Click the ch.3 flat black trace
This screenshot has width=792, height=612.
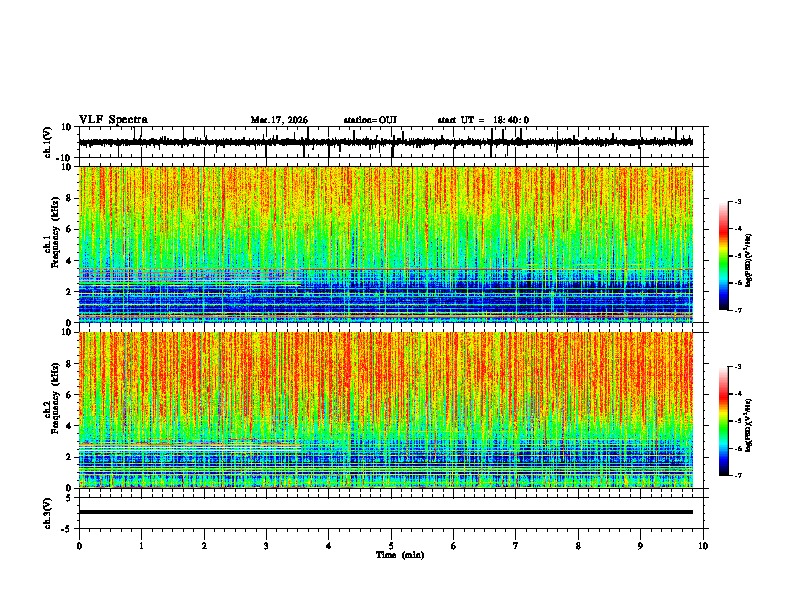point(385,512)
